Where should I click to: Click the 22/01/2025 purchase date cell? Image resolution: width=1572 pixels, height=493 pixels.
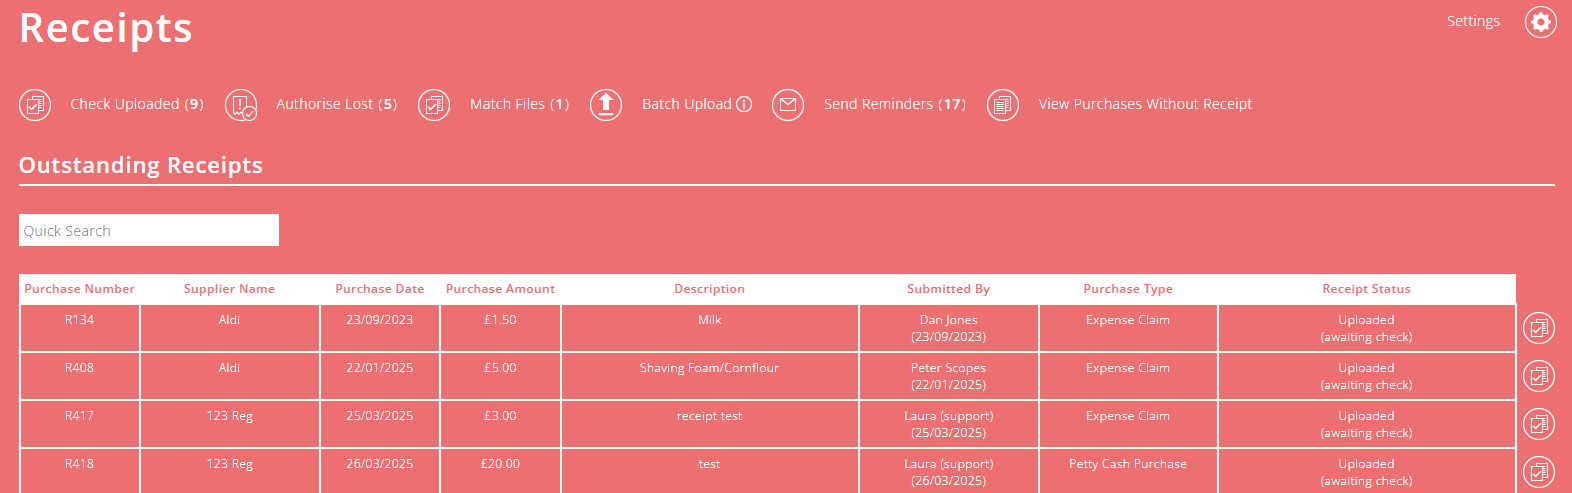pos(380,376)
